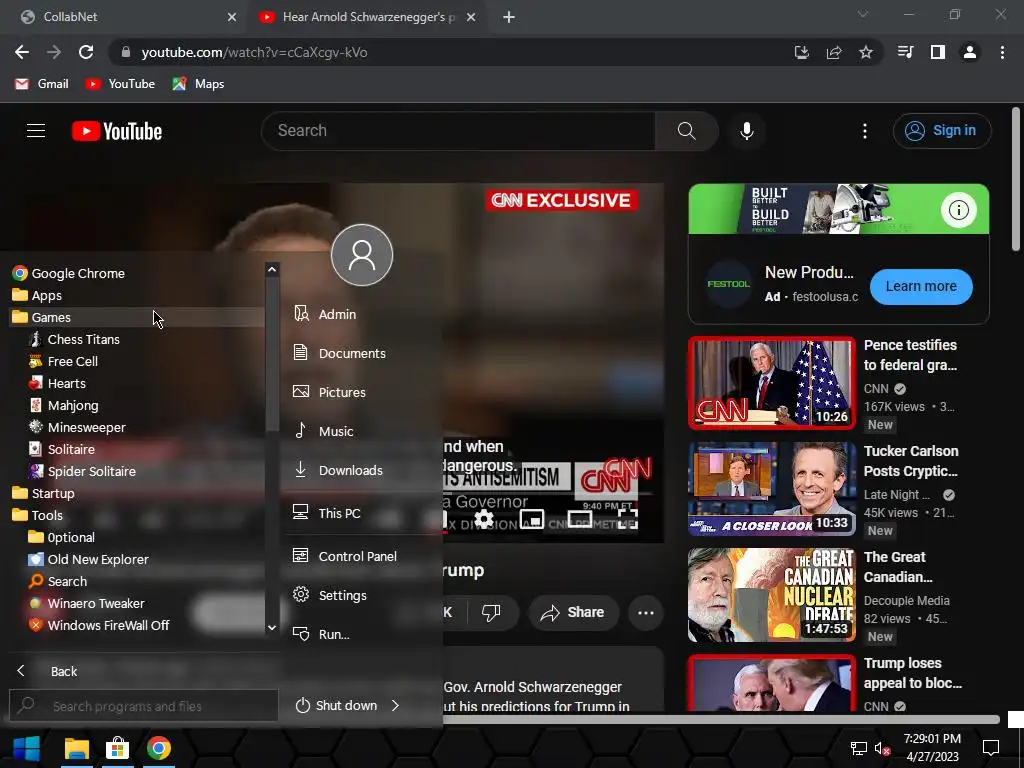
Task: Open Chrome side panel icon
Action: click(x=938, y=52)
